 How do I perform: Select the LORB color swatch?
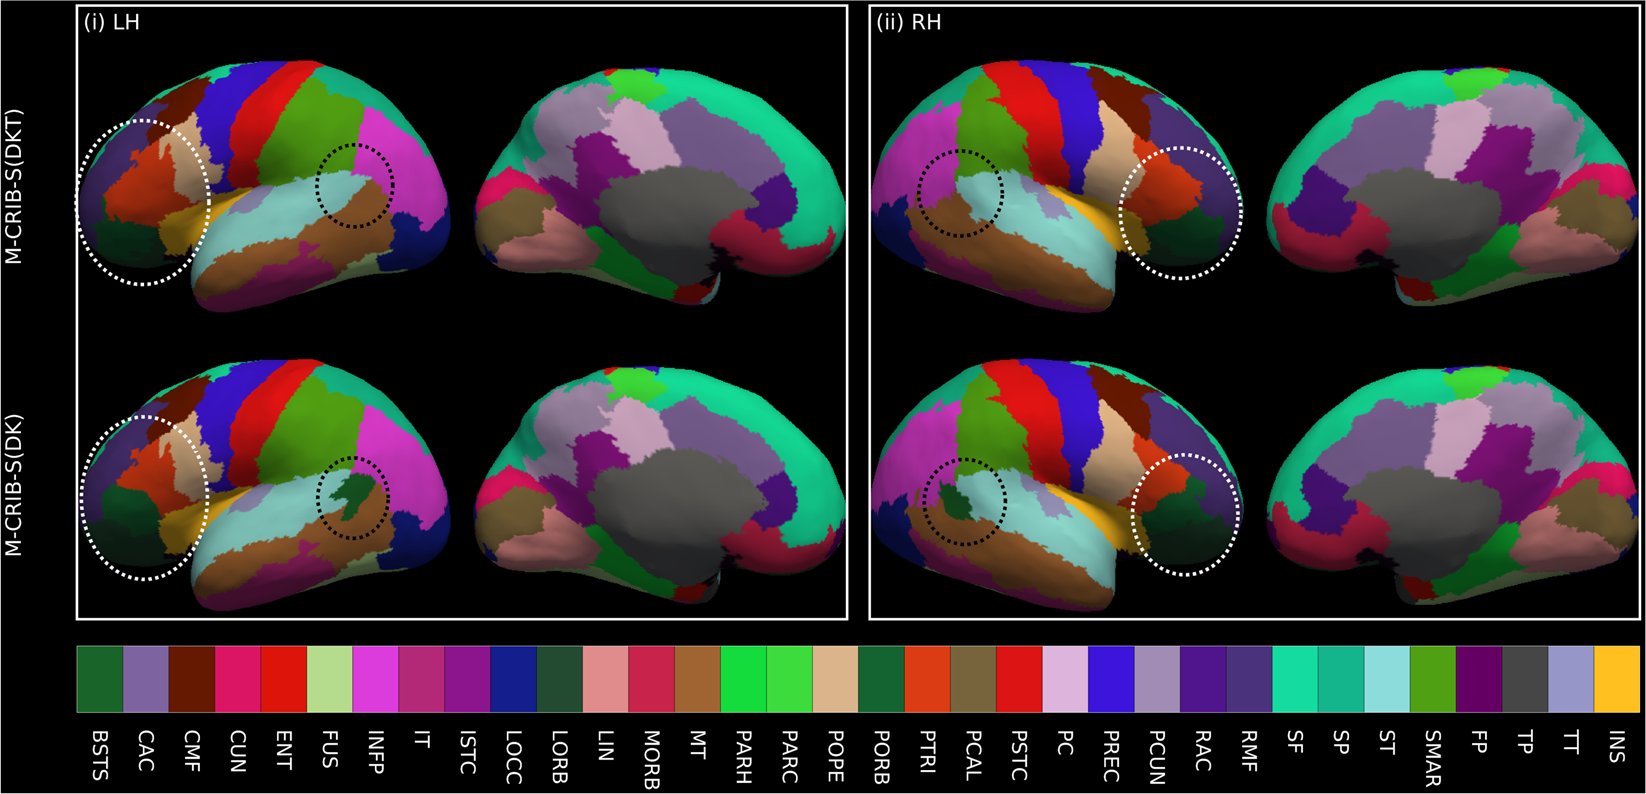click(560, 679)
